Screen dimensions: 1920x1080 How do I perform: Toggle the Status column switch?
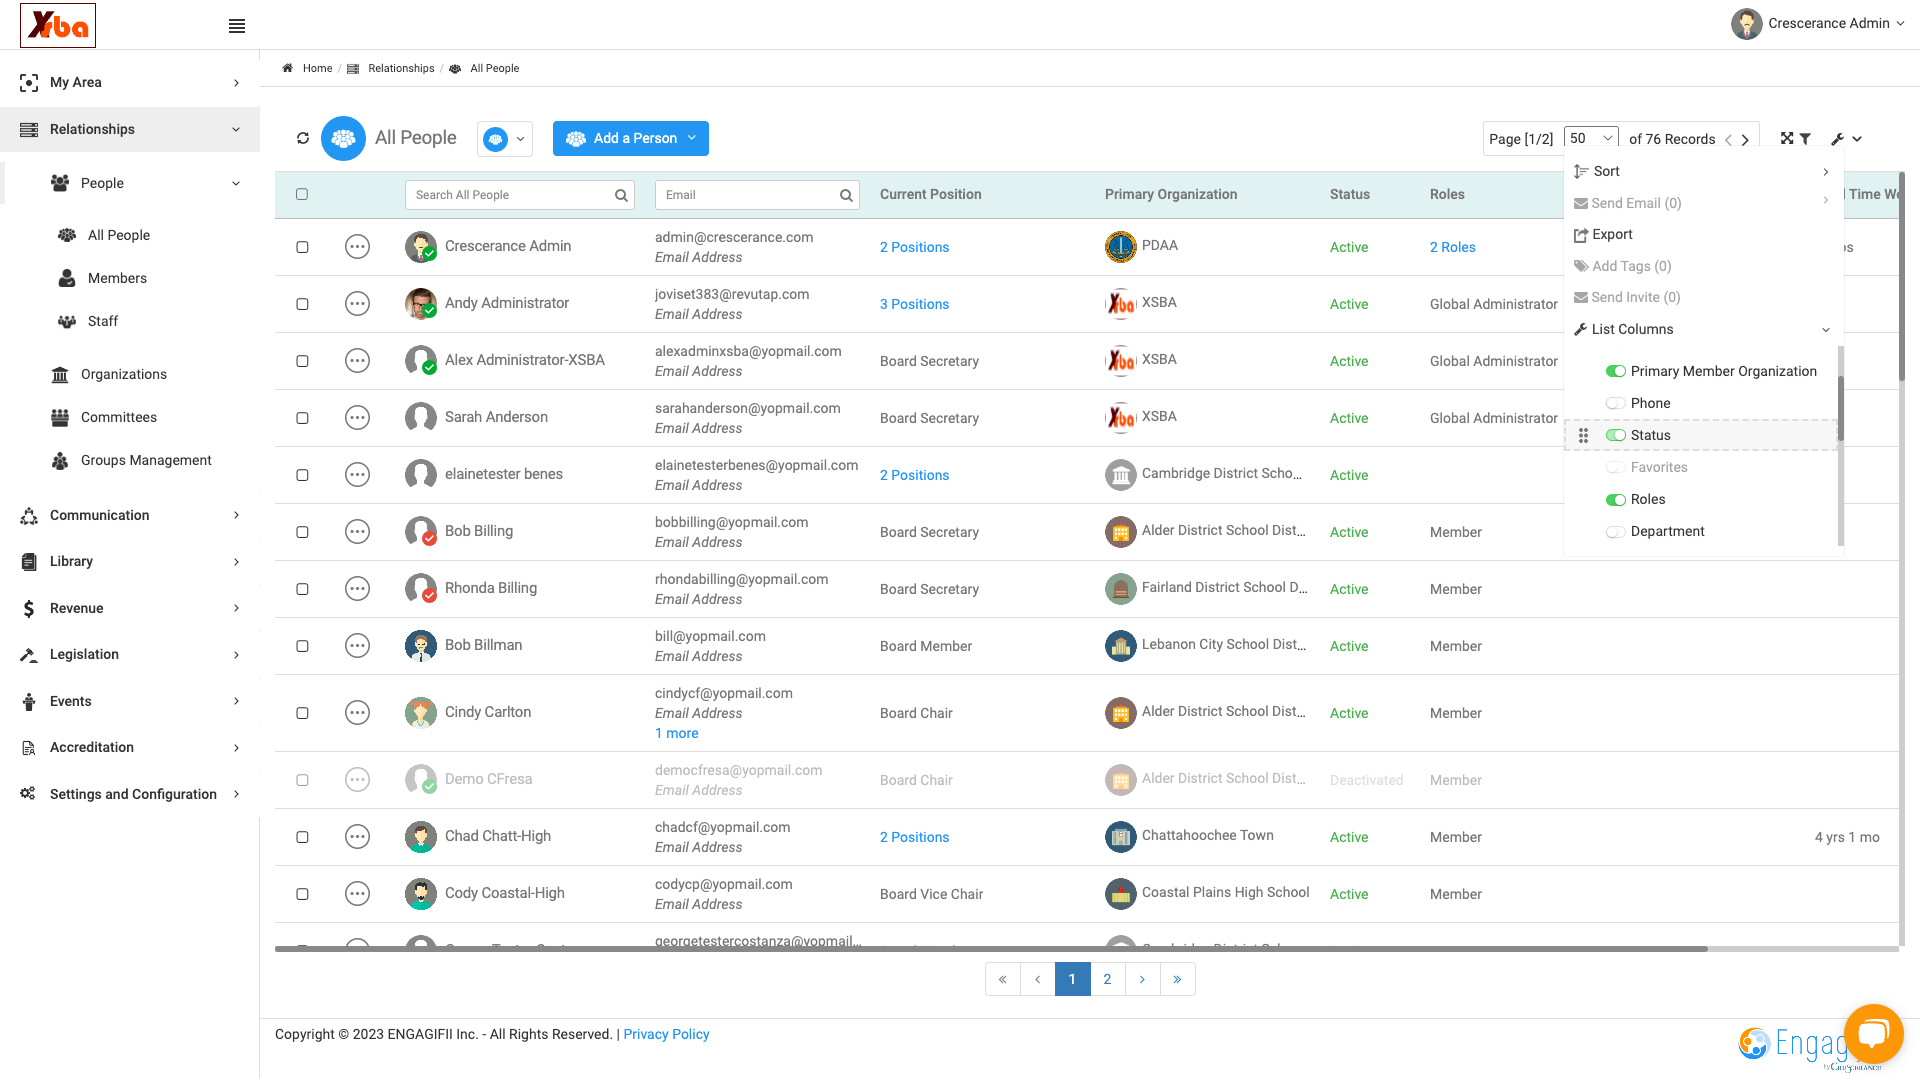[x=1615, y=435]
